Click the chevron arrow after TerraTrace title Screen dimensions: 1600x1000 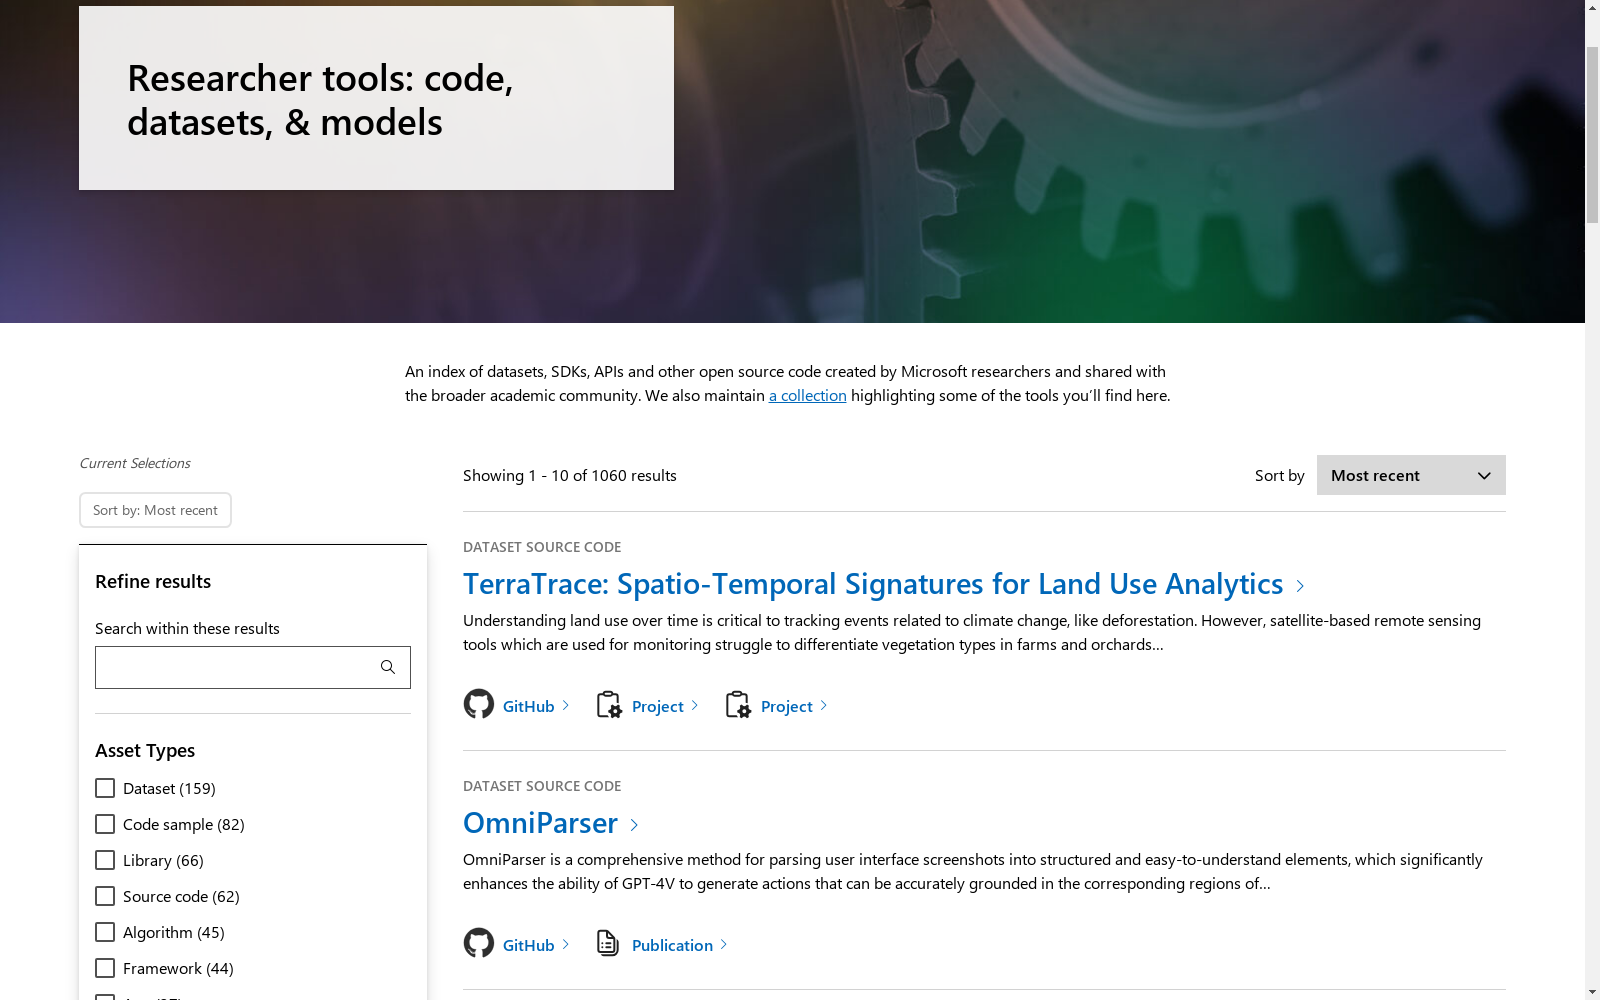point(1300,586)
